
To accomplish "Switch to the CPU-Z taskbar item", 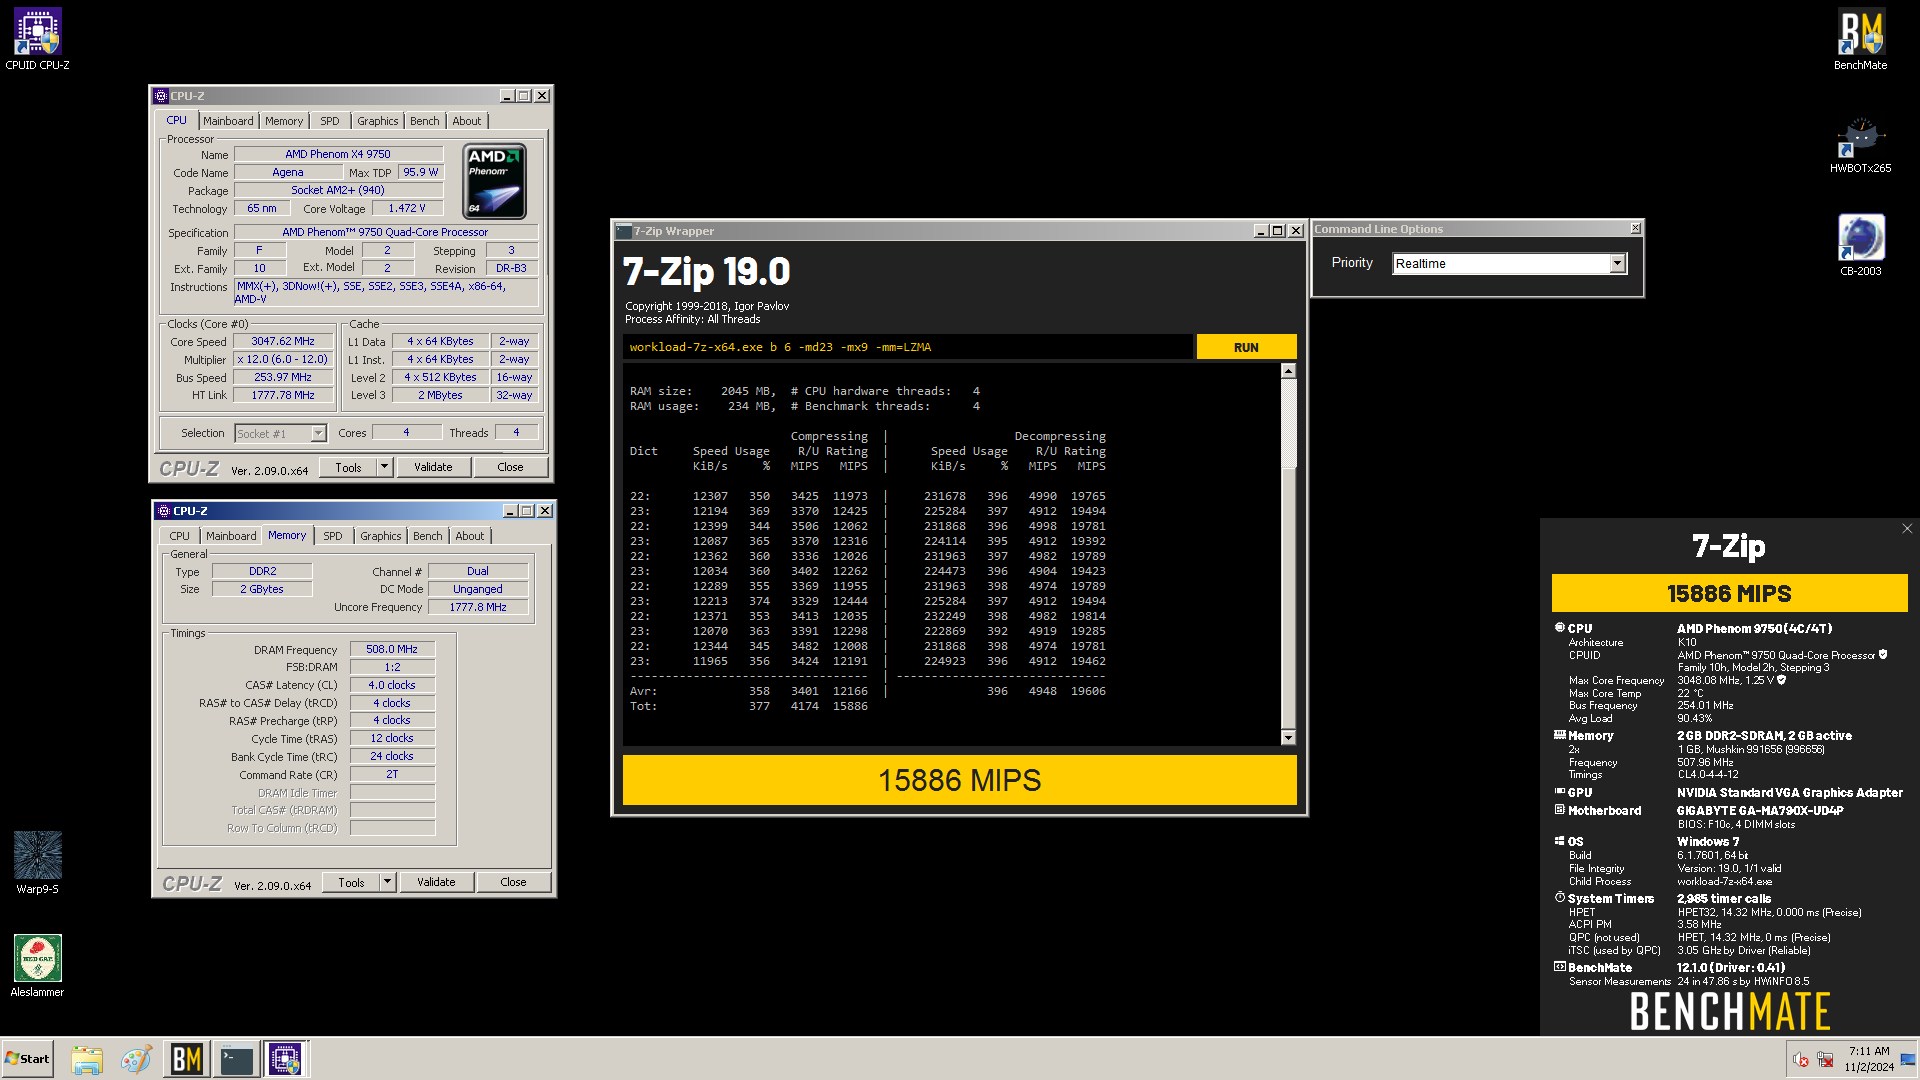I will 285,1059.
